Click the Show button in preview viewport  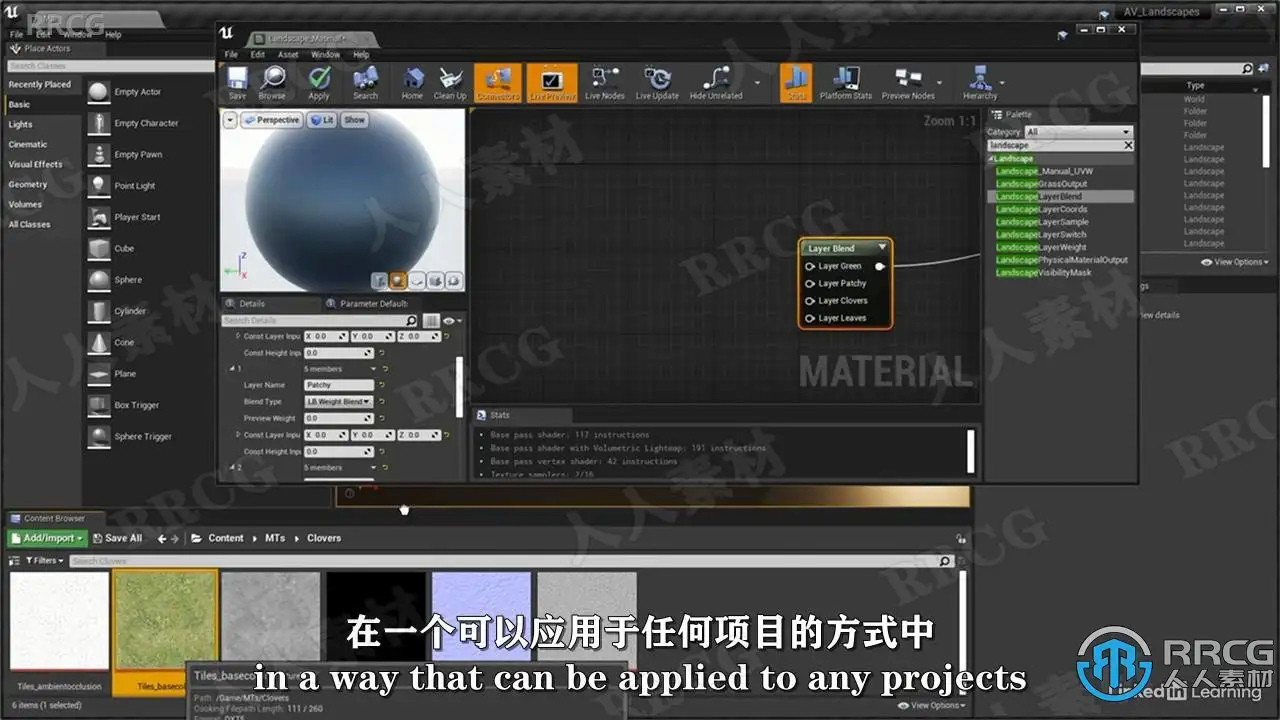point(355,120)
